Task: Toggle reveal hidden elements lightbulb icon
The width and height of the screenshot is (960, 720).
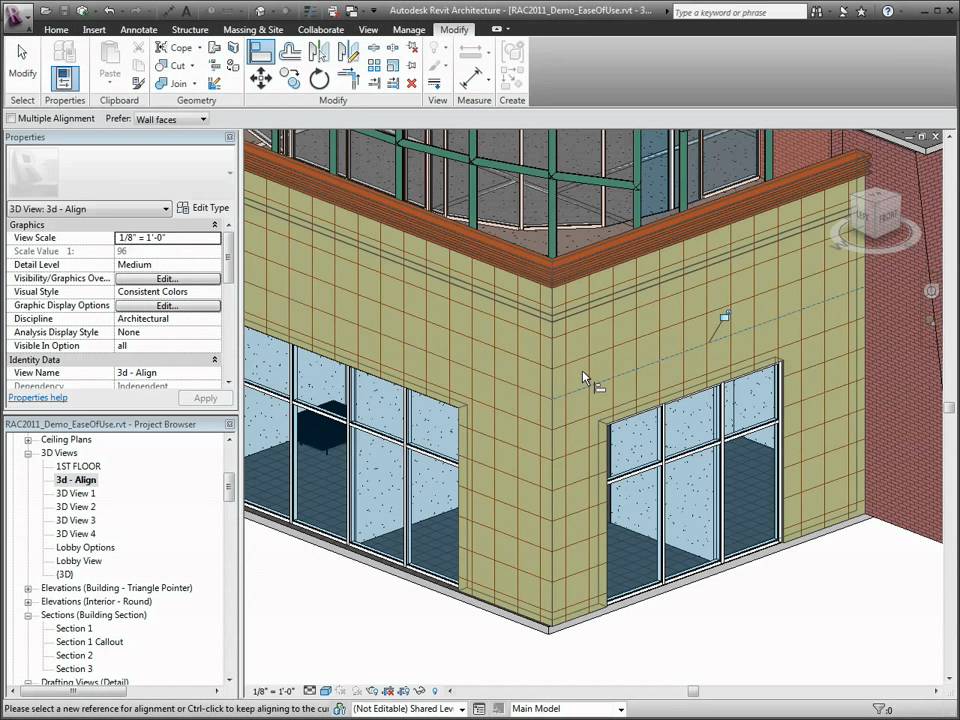Action: pyautogui.click(x=435, y=691)
